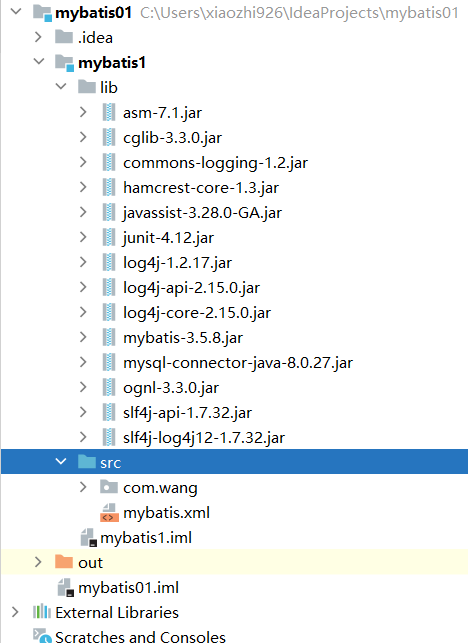Click the mybatis1.iml file icon
Screen dimensions: 468x643
coord(89,538)
